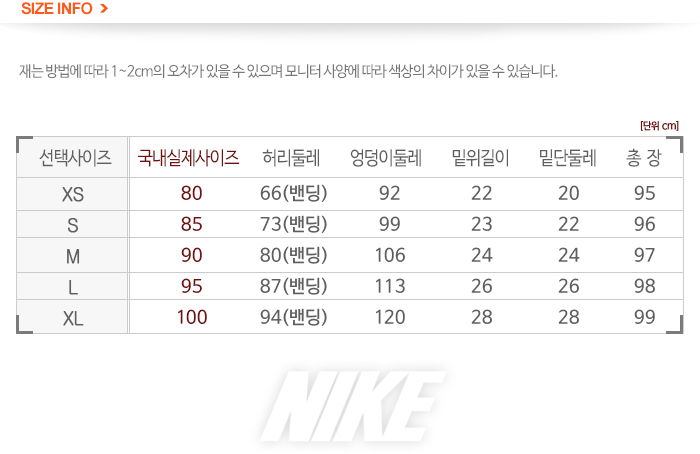
Task: Select the M size row label
Action: (x=73, y=256)
